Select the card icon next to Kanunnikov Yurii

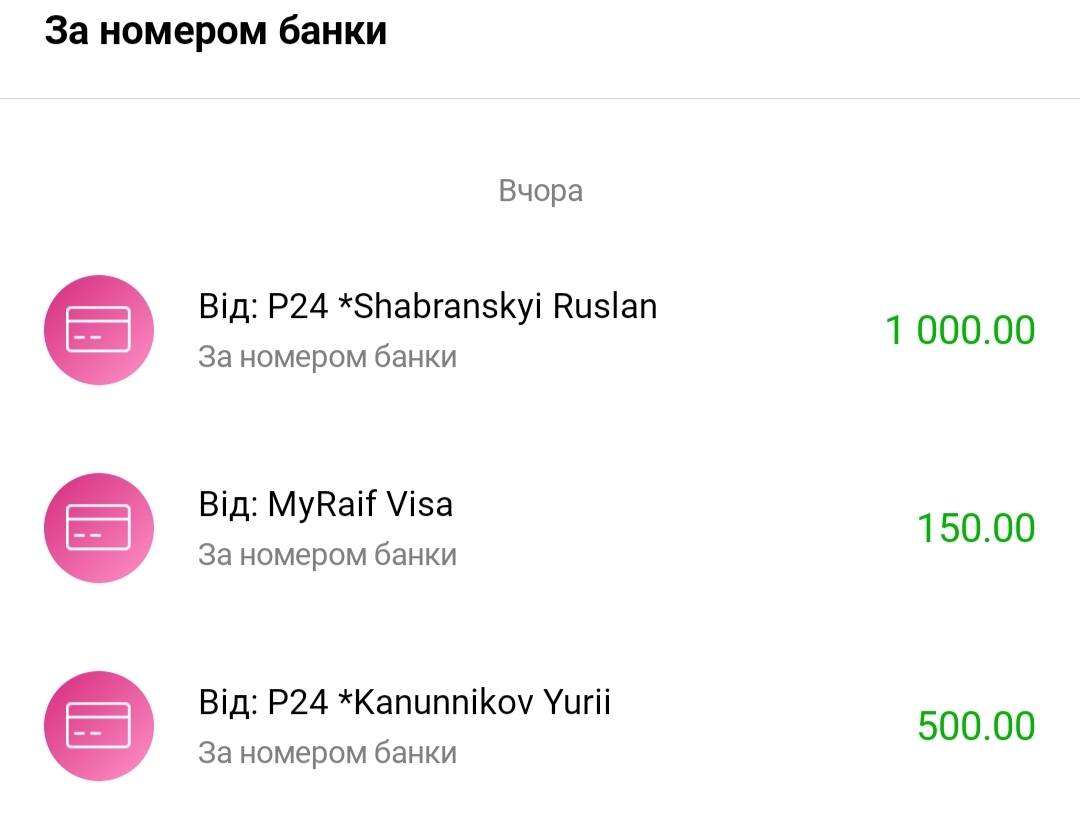(x=99, y=725)
